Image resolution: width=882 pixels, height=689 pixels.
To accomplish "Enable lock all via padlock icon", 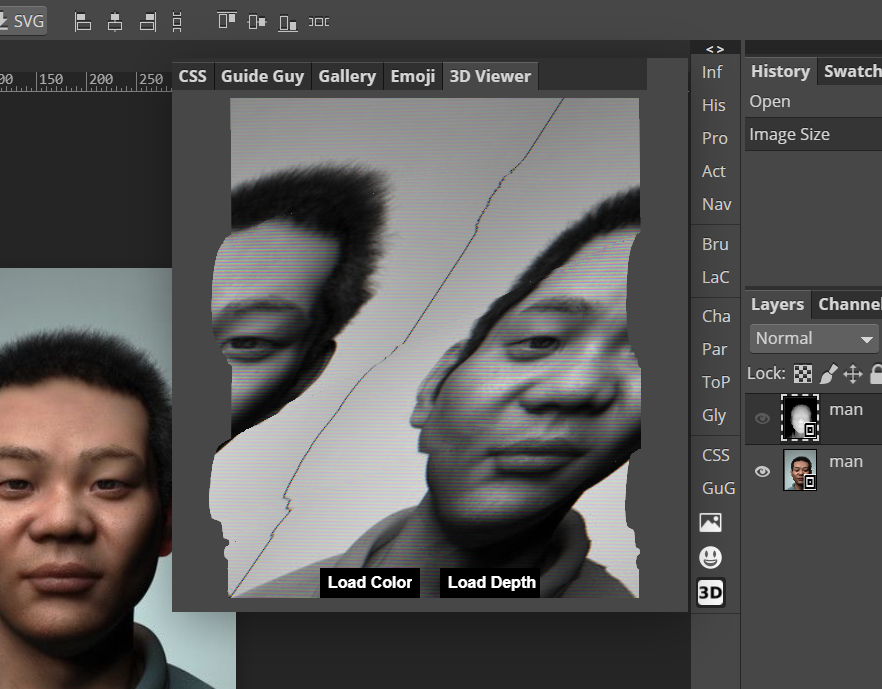I will pos(876,373).
